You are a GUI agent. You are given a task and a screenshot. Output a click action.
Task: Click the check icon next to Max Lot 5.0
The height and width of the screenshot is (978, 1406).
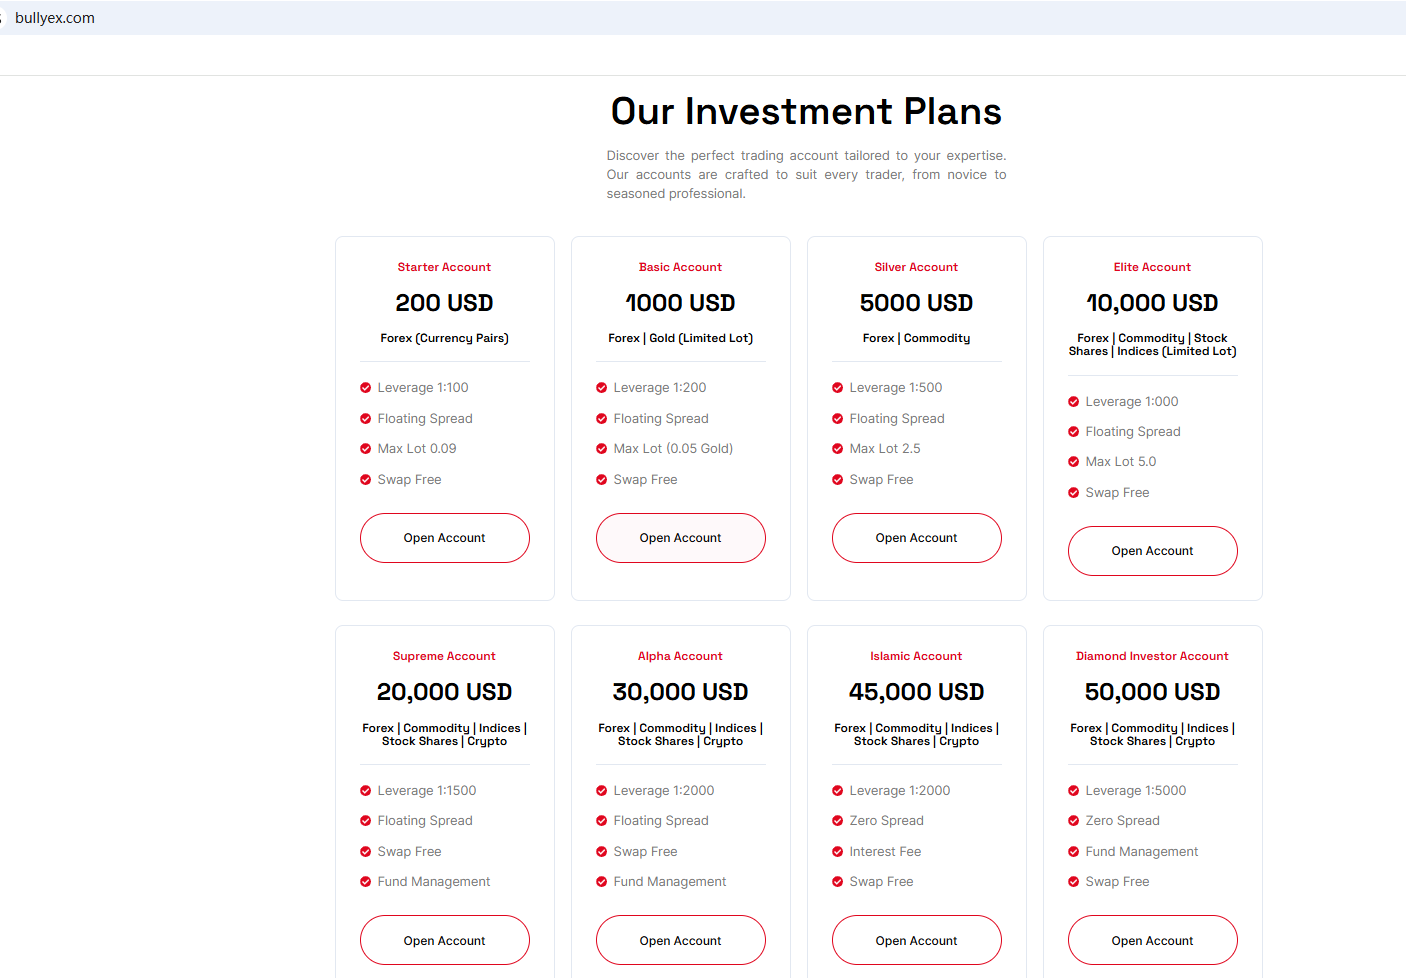click(x=1074, y=462)
